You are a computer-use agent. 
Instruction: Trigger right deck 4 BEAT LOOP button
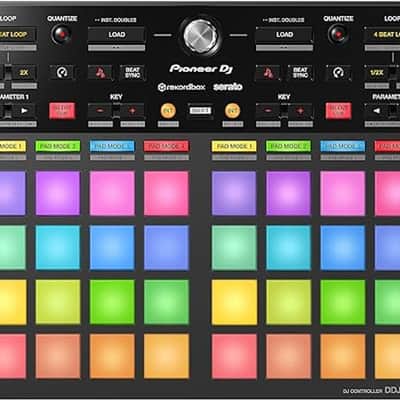click(382, 35)
